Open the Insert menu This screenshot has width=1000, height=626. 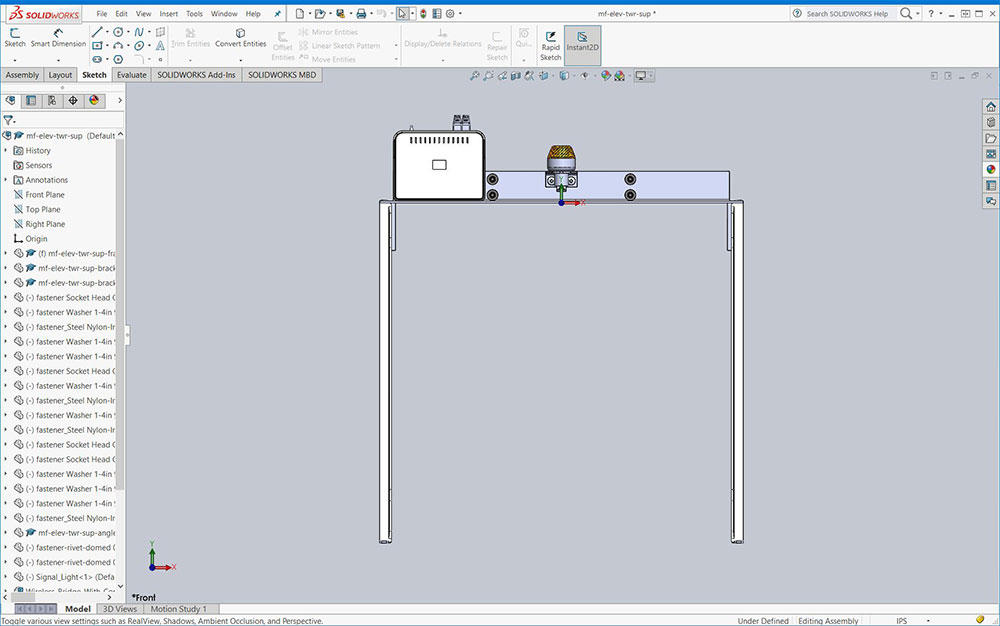169,14
